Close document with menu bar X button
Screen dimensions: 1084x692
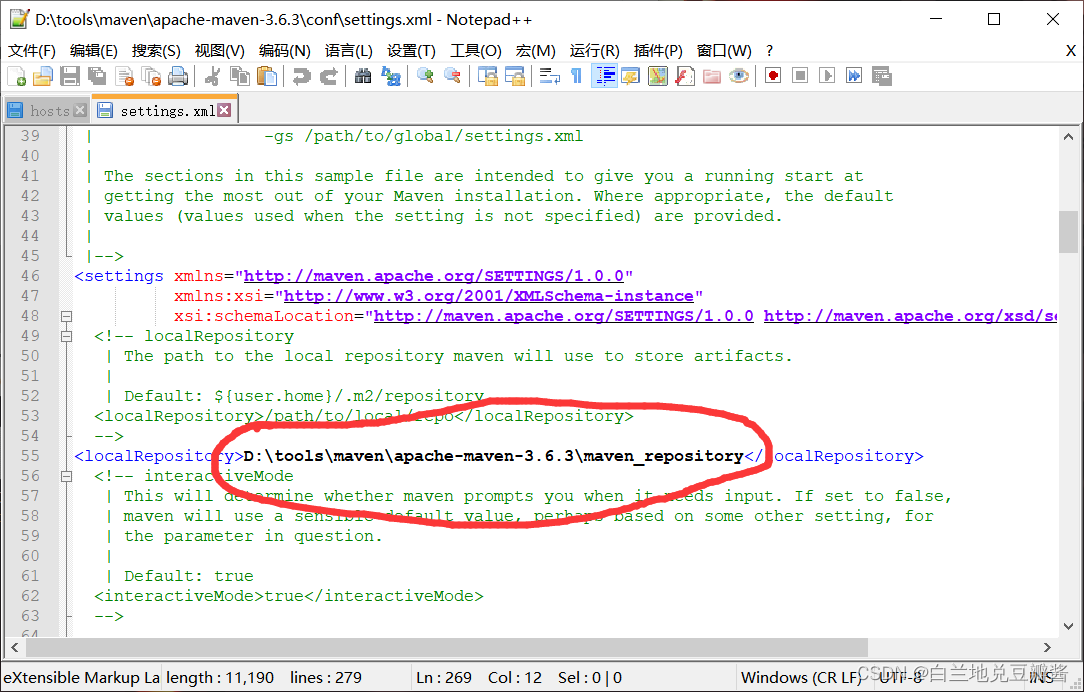pyautogui.click(x=1070, y=50)
